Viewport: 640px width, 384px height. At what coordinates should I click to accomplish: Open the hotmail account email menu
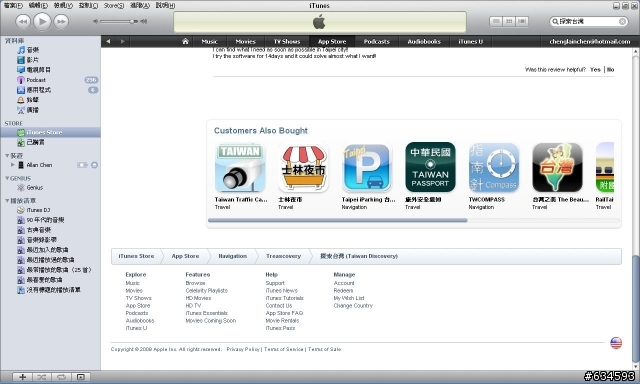coord(589,41)
